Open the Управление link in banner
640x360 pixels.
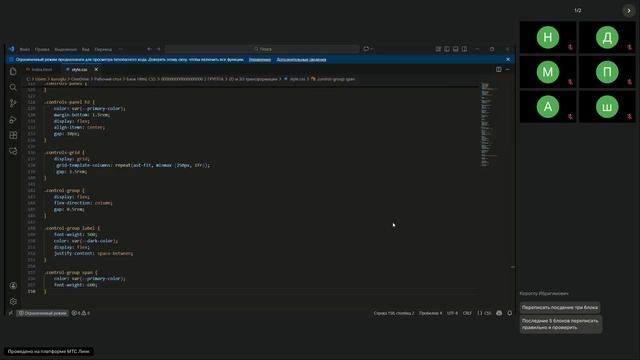(260, 60)
